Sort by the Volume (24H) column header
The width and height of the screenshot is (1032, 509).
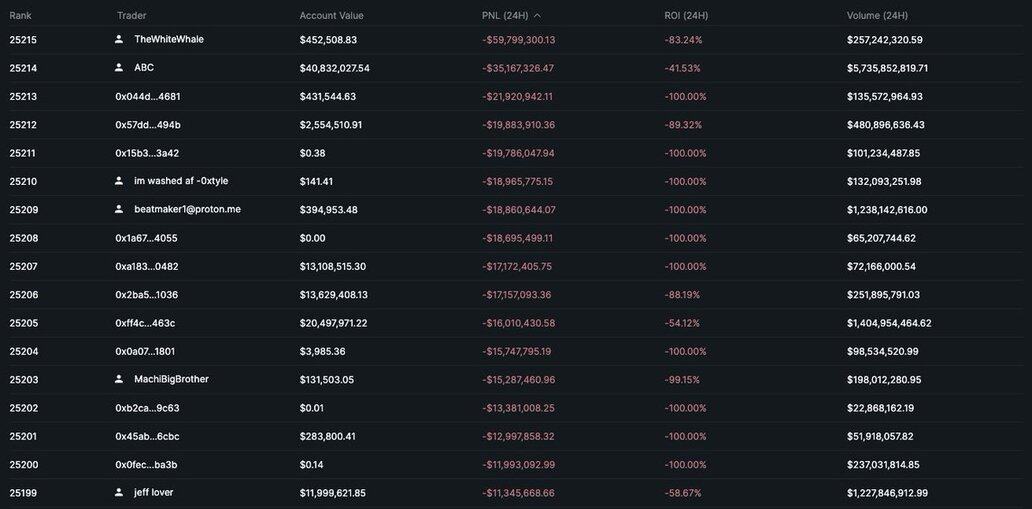(x=877, y=16)
